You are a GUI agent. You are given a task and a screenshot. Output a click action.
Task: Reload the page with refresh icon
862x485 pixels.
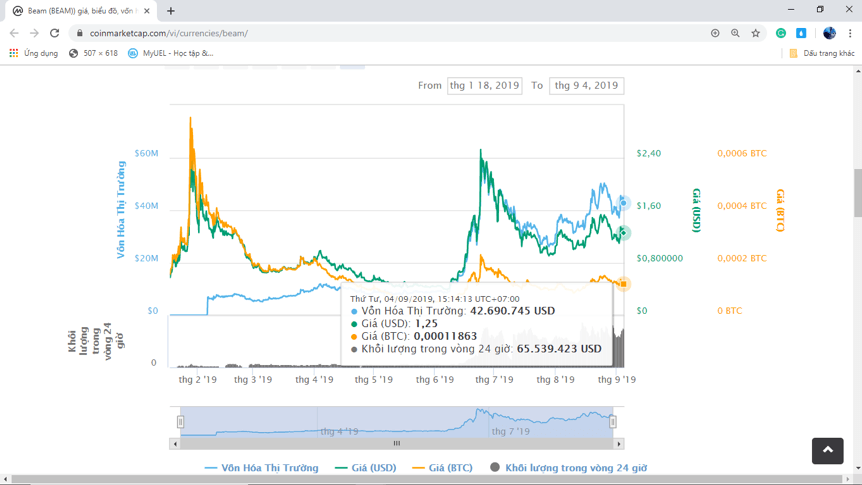54,33
